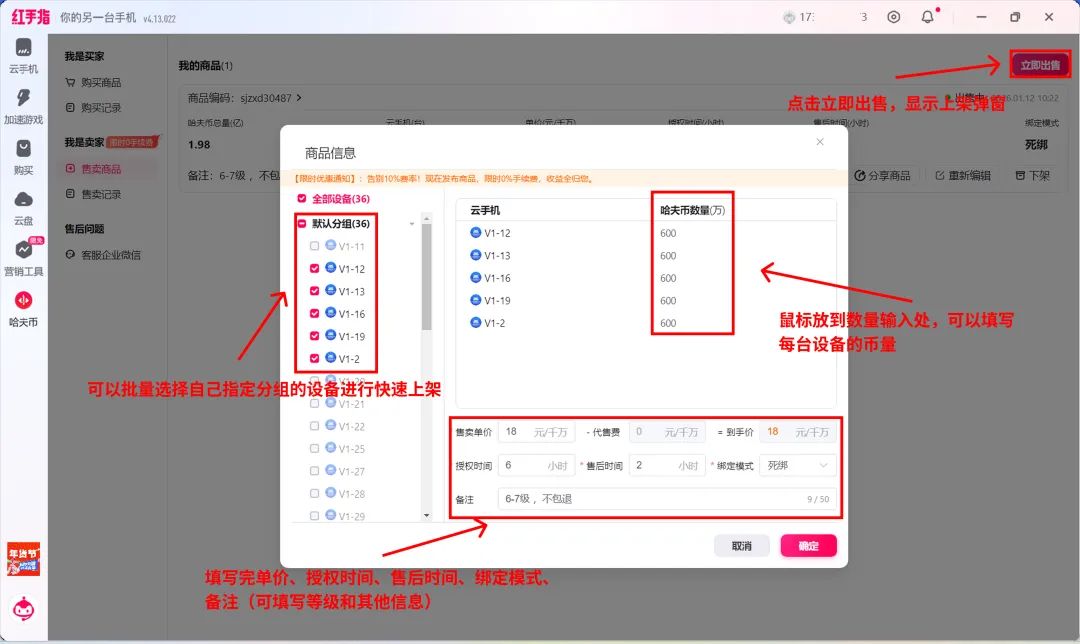Click the 授权时间 hours input field

(536, 466)
